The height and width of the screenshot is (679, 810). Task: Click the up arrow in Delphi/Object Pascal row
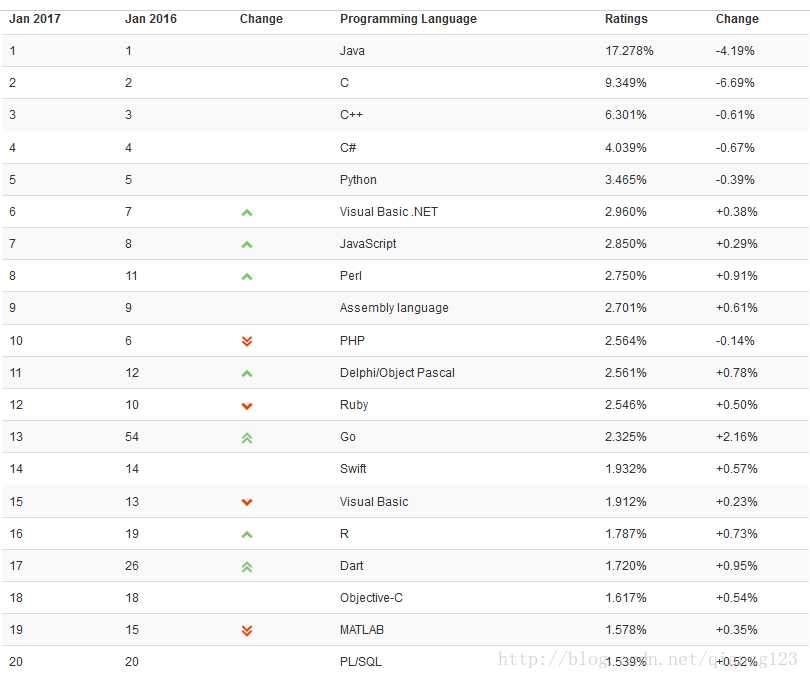click(x=247, y=373)
